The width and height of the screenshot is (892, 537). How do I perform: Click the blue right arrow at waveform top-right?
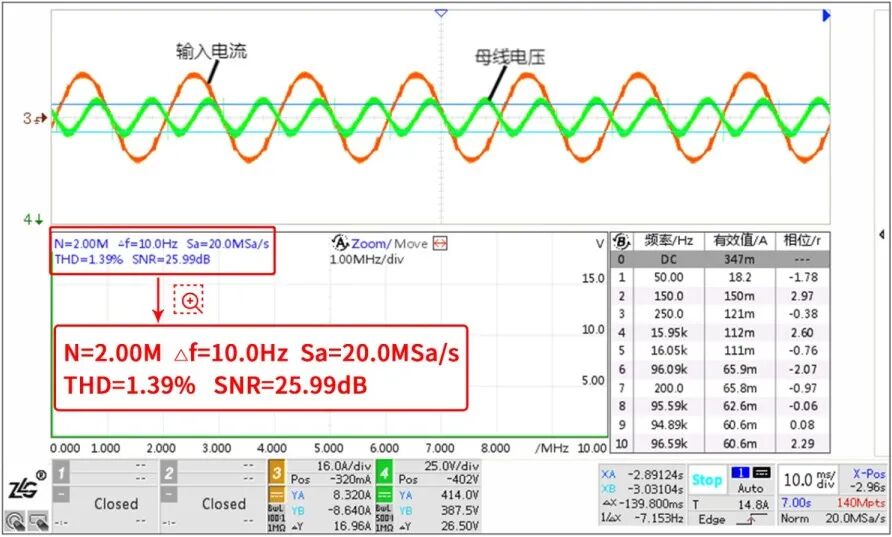pyautogui.click(x=827, y=15)
